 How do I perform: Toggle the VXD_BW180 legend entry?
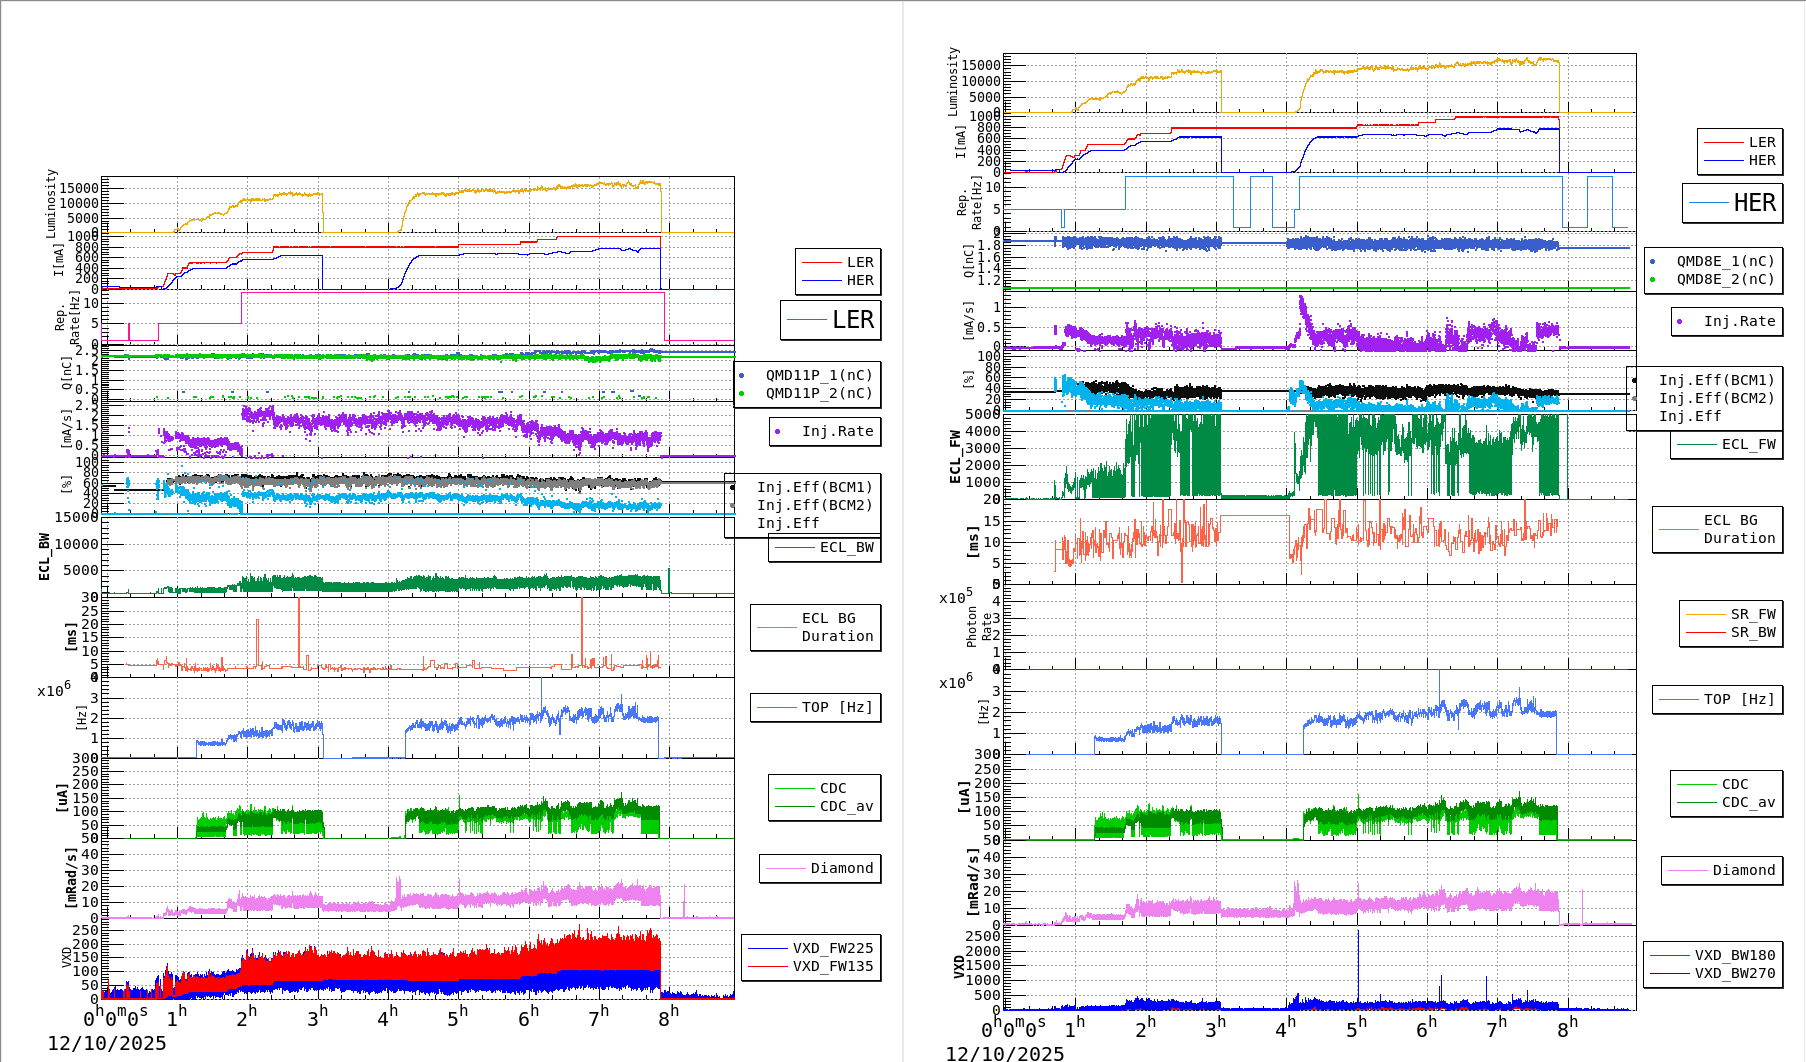tap(1737, 953)
